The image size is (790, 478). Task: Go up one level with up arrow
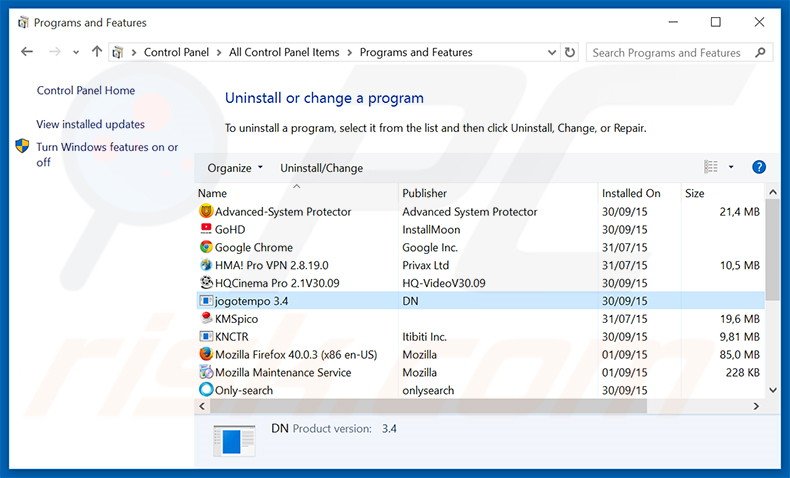tap(97, 51)
